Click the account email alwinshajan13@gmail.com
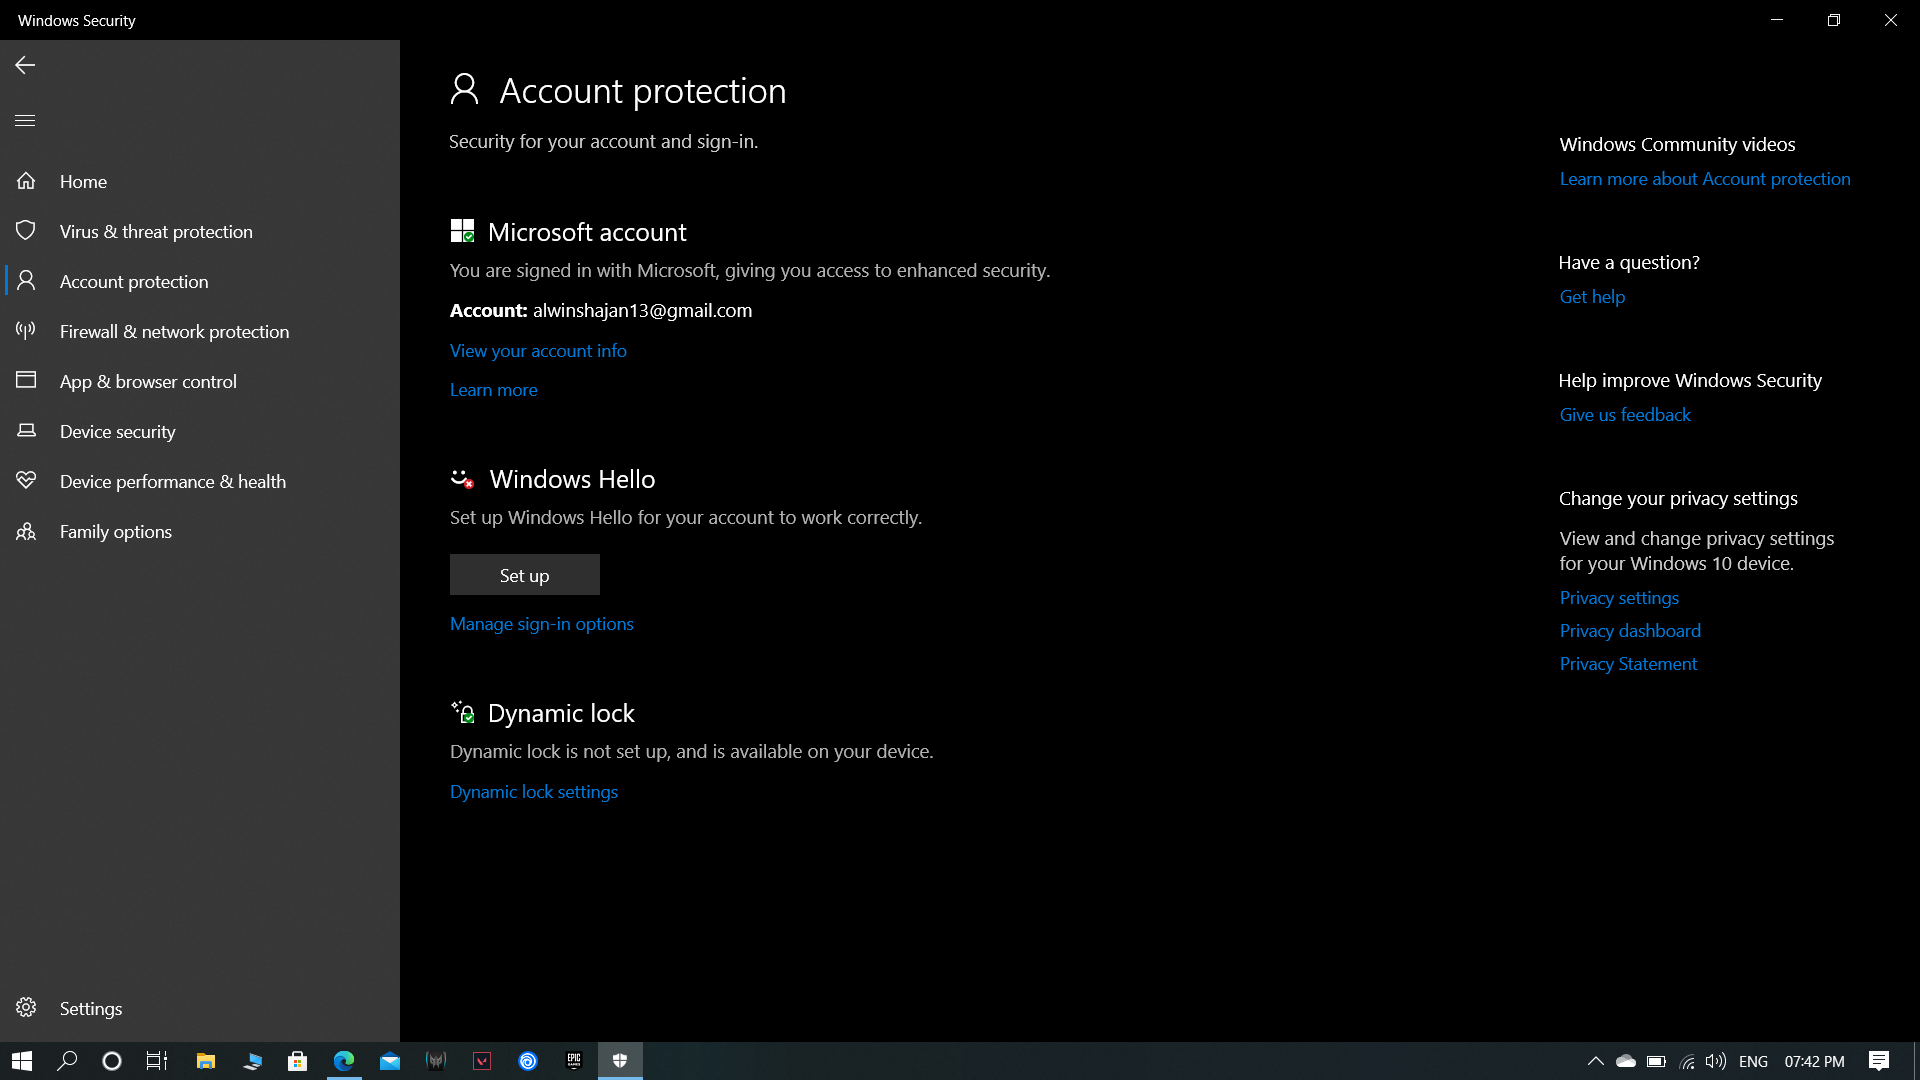 point(642,311)
